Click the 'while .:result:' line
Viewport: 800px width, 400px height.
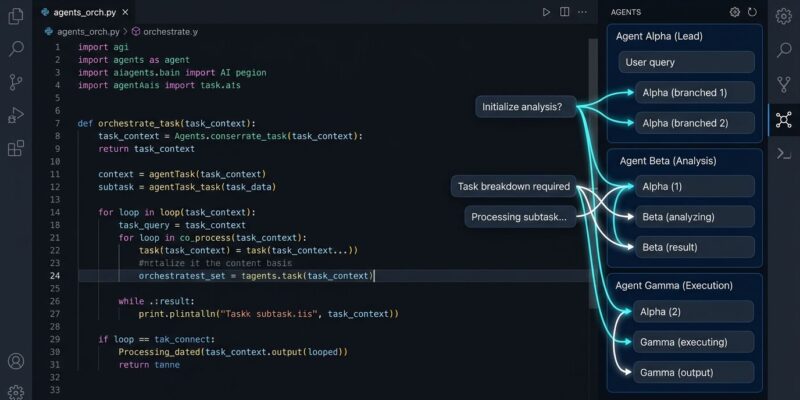pyautogui.click(x=157, y=301)
